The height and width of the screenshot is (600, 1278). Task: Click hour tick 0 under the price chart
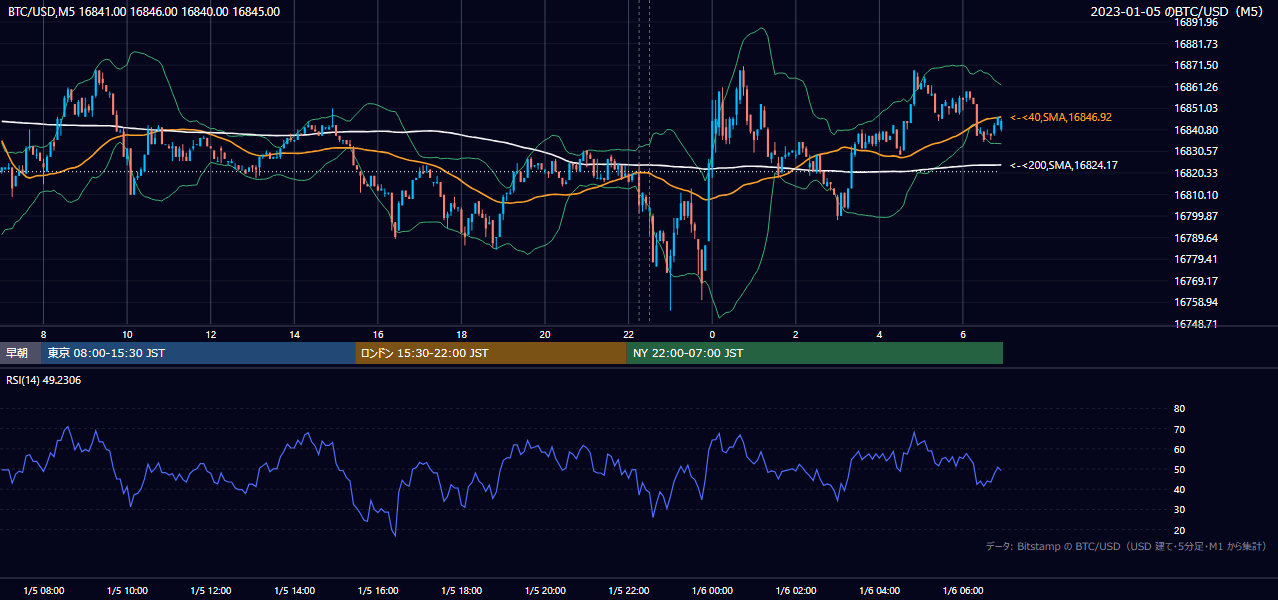point(712,334)
